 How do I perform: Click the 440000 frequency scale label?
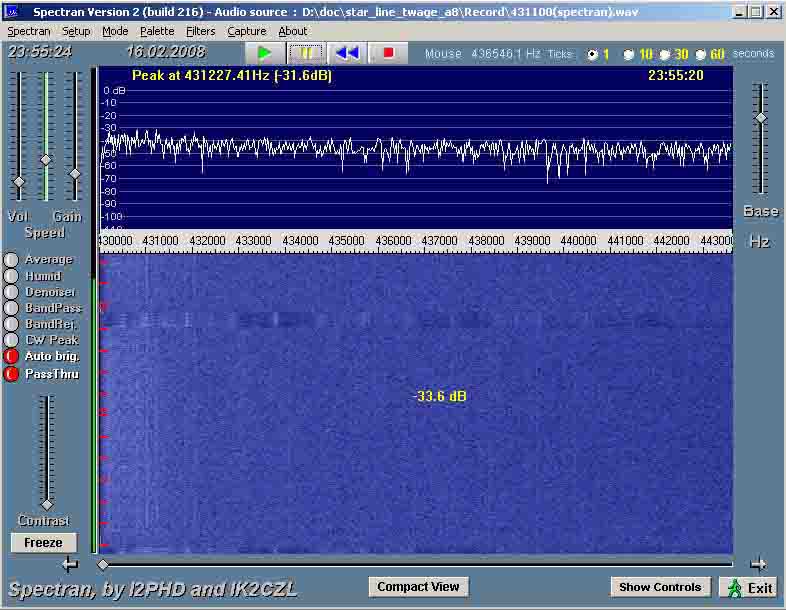click(x=578, y=241)
